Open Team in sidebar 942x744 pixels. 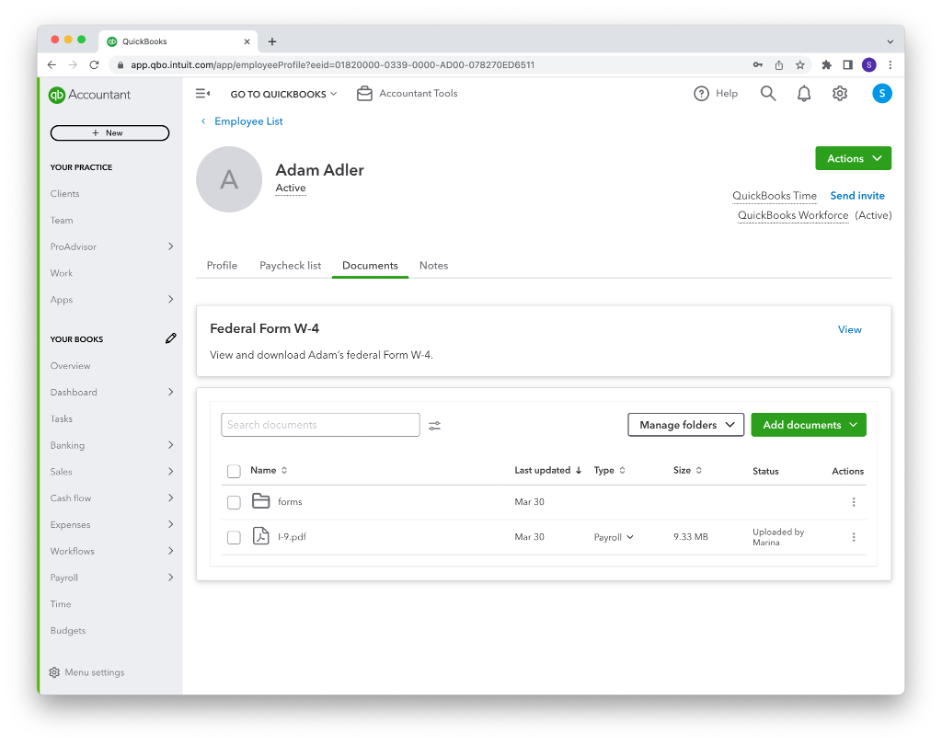pos(61,220)
